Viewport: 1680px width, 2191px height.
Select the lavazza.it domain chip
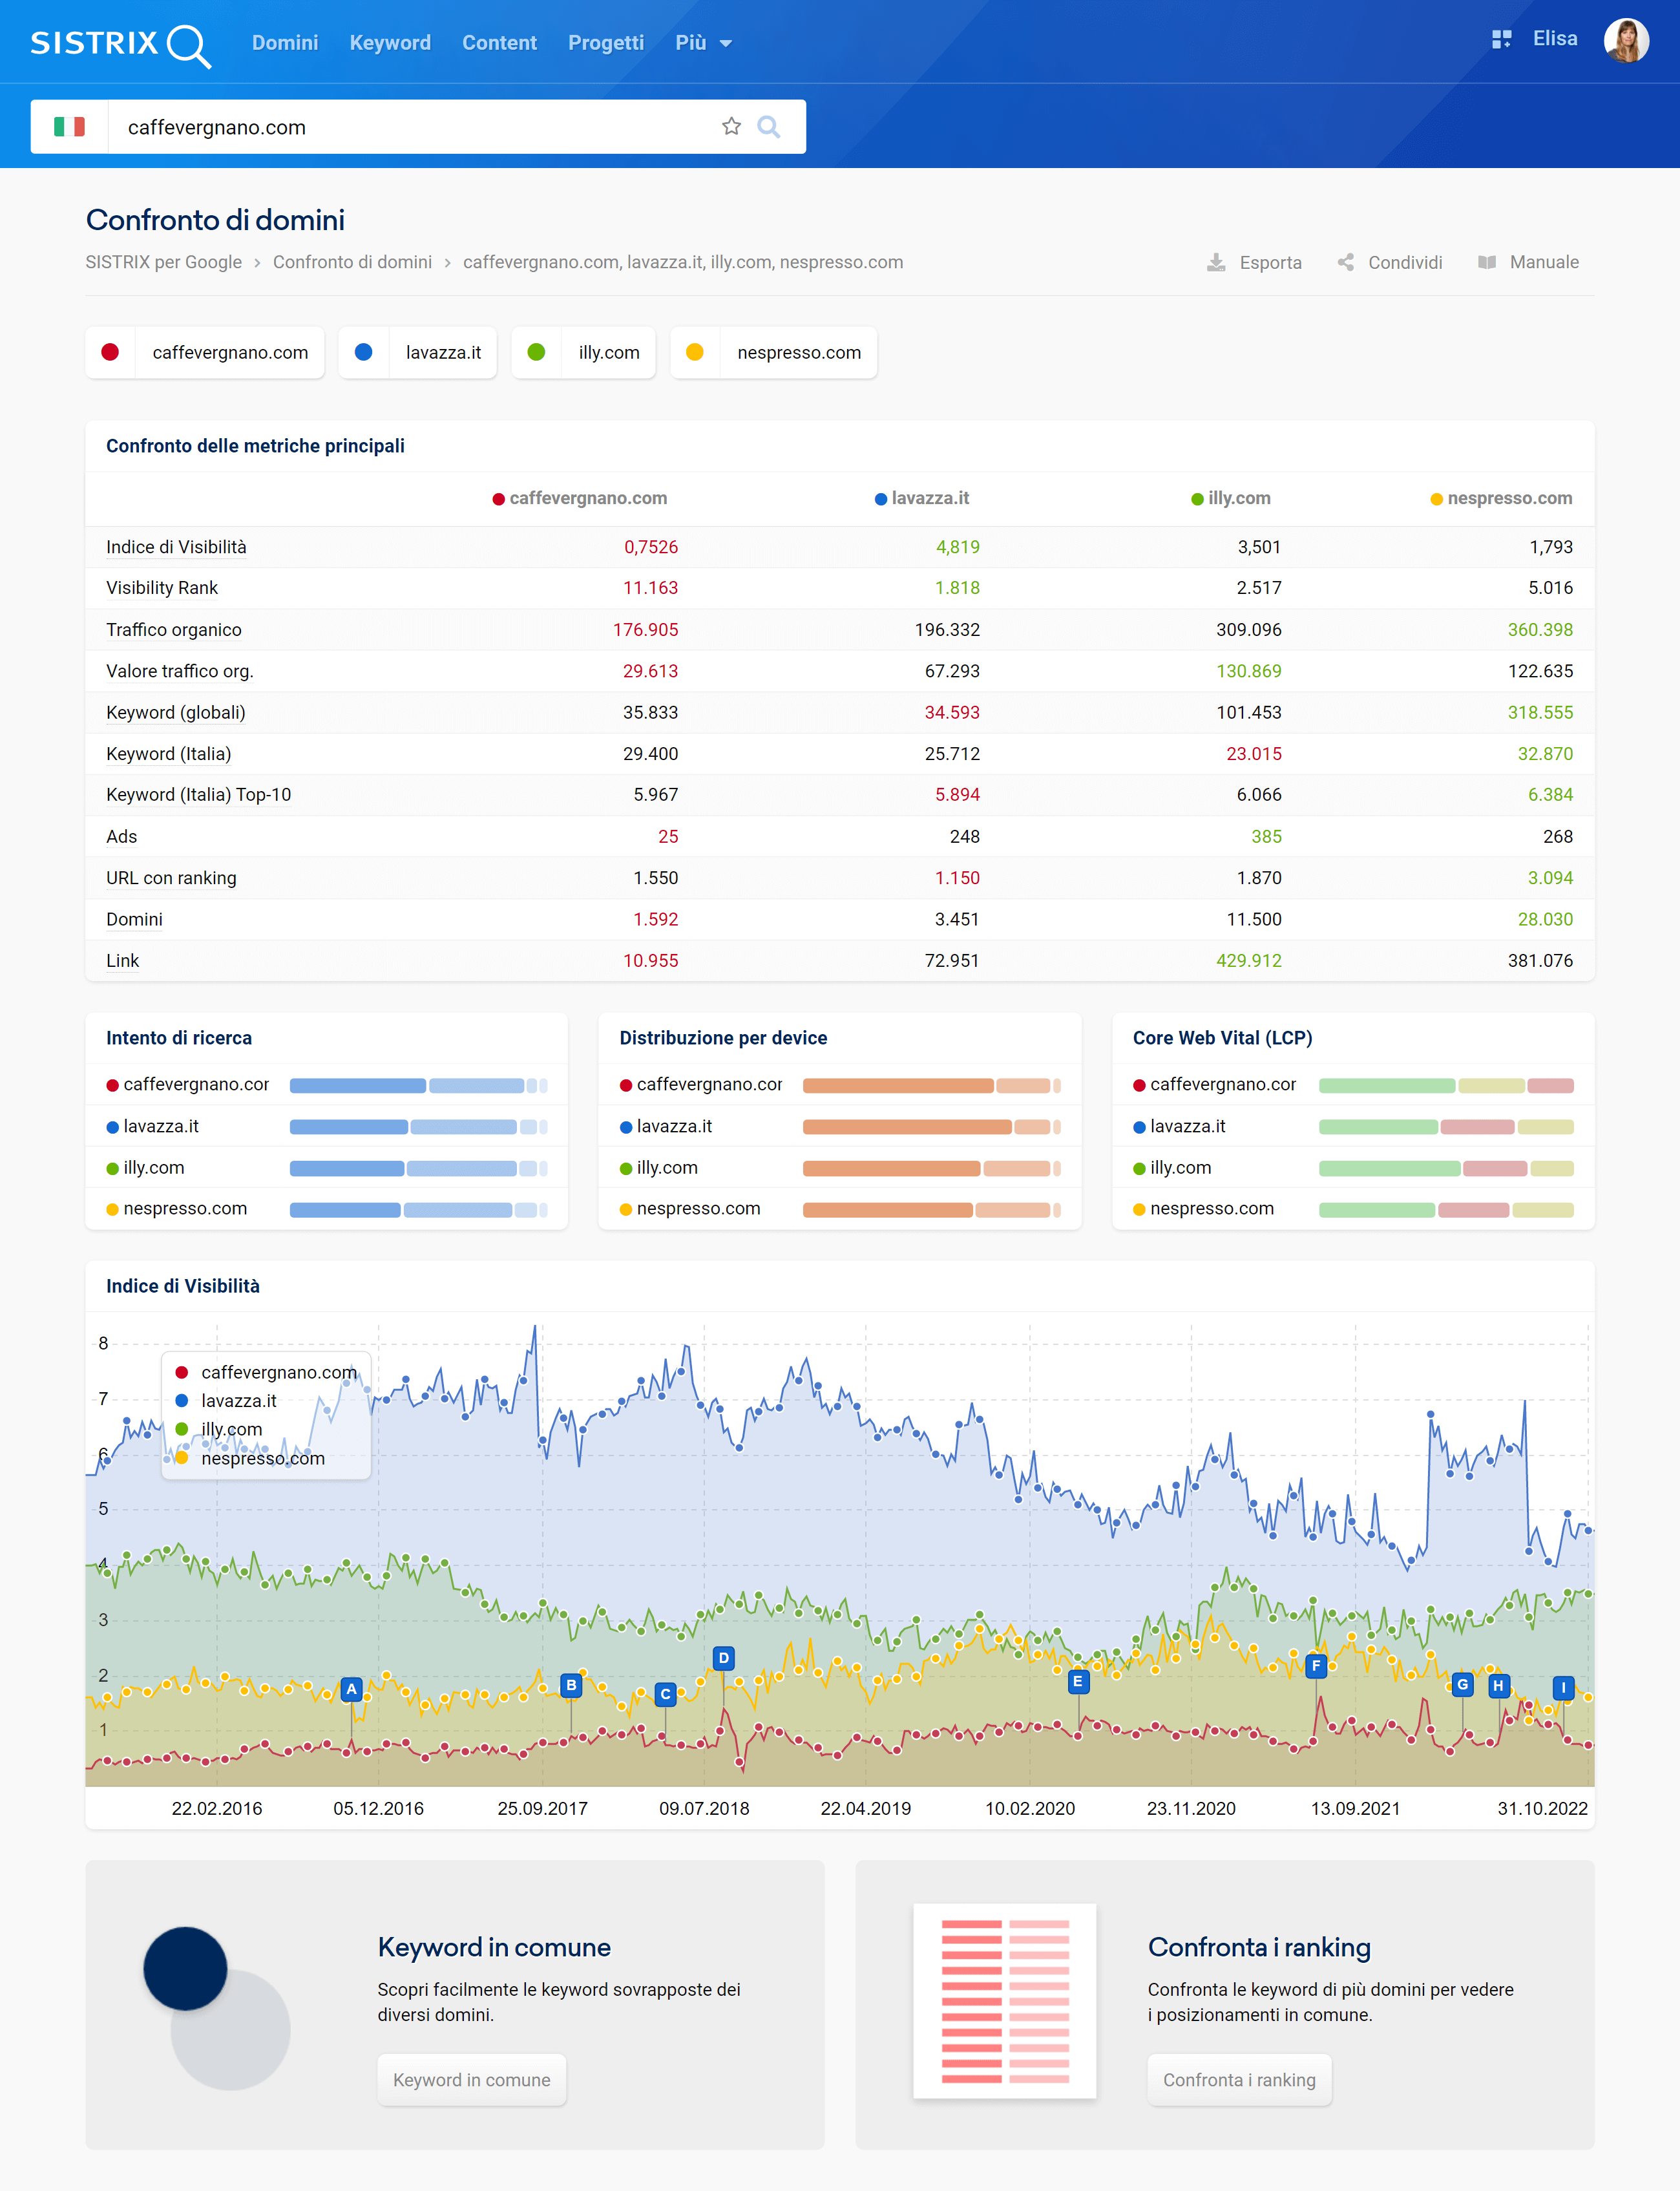(418, 352)
